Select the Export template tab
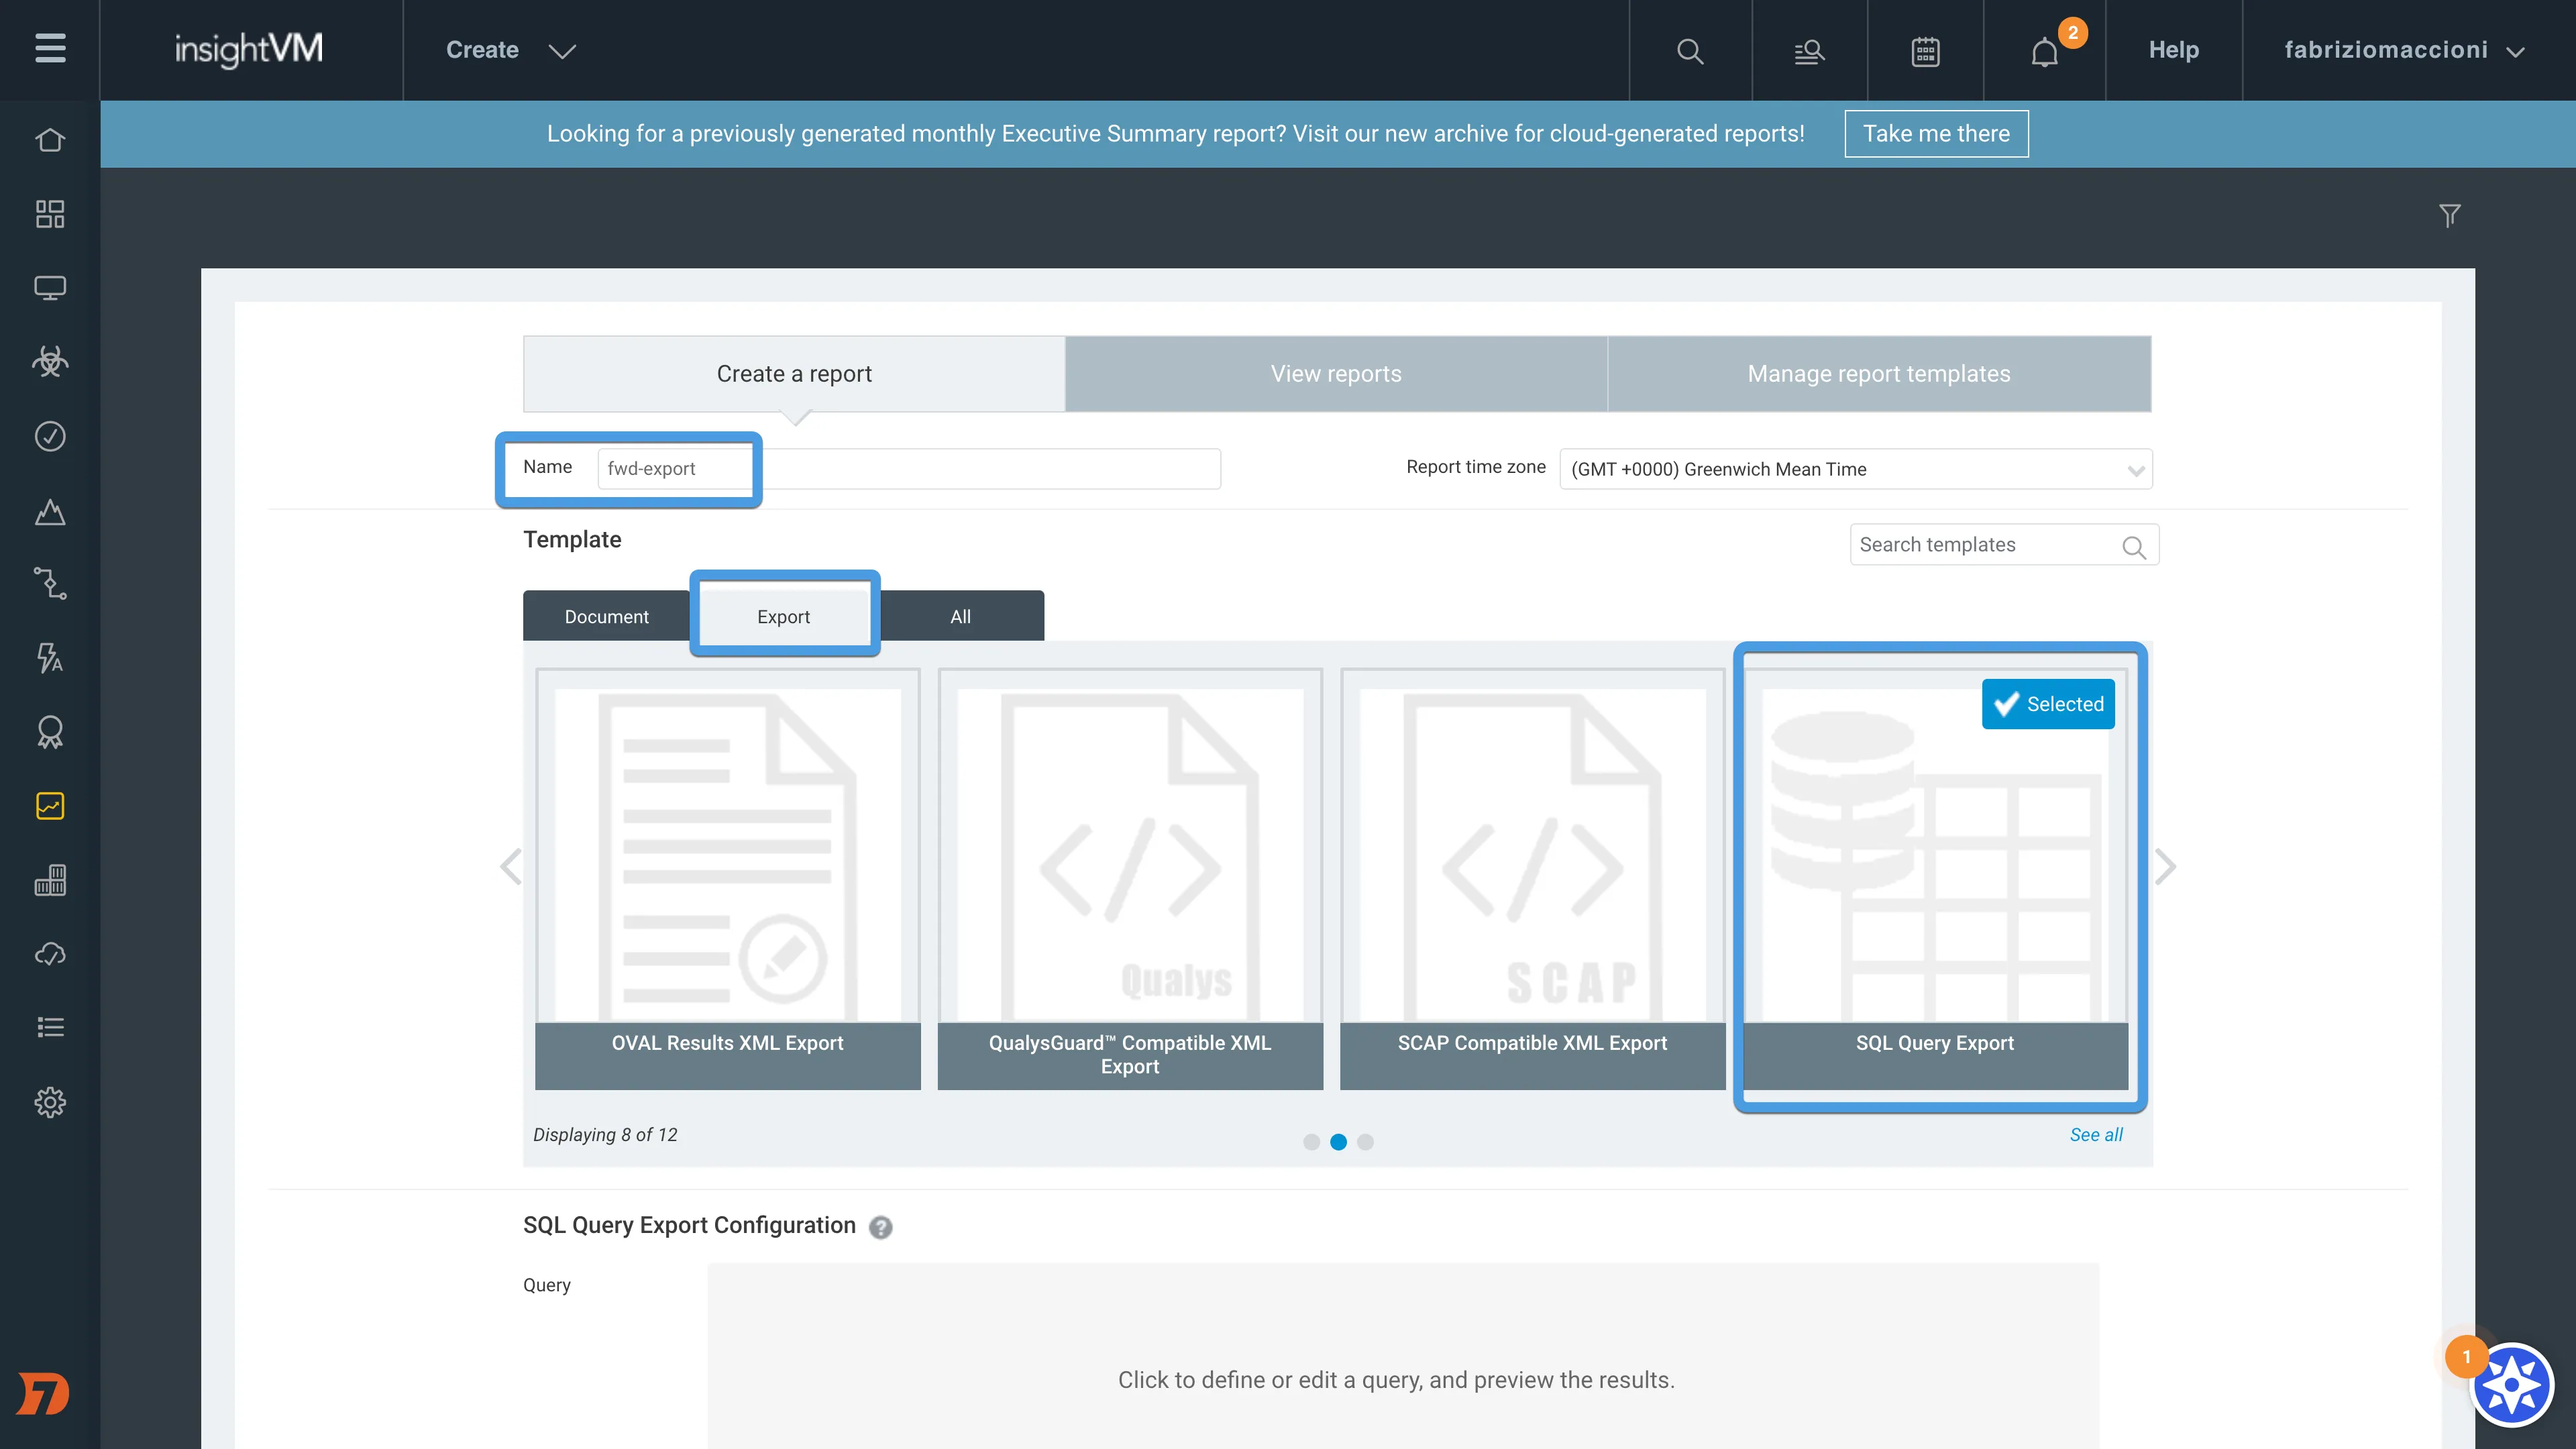 pyautogui.click(x=784, y=616)
